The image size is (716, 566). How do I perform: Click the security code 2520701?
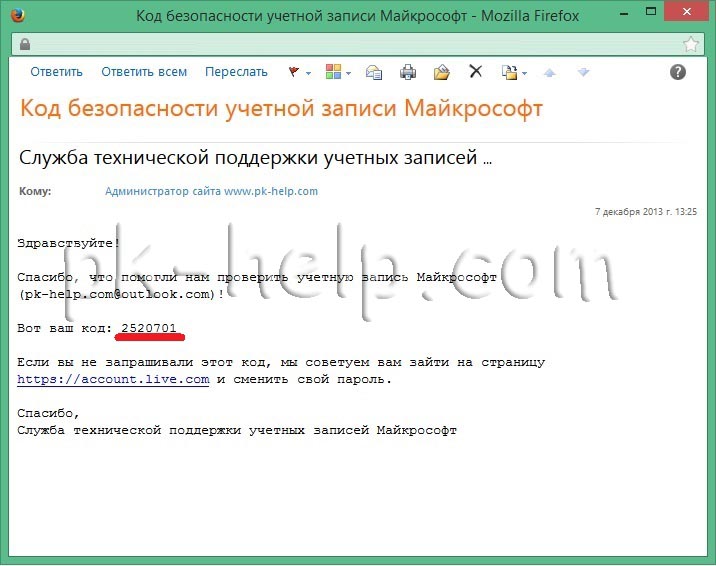point(149,328)
